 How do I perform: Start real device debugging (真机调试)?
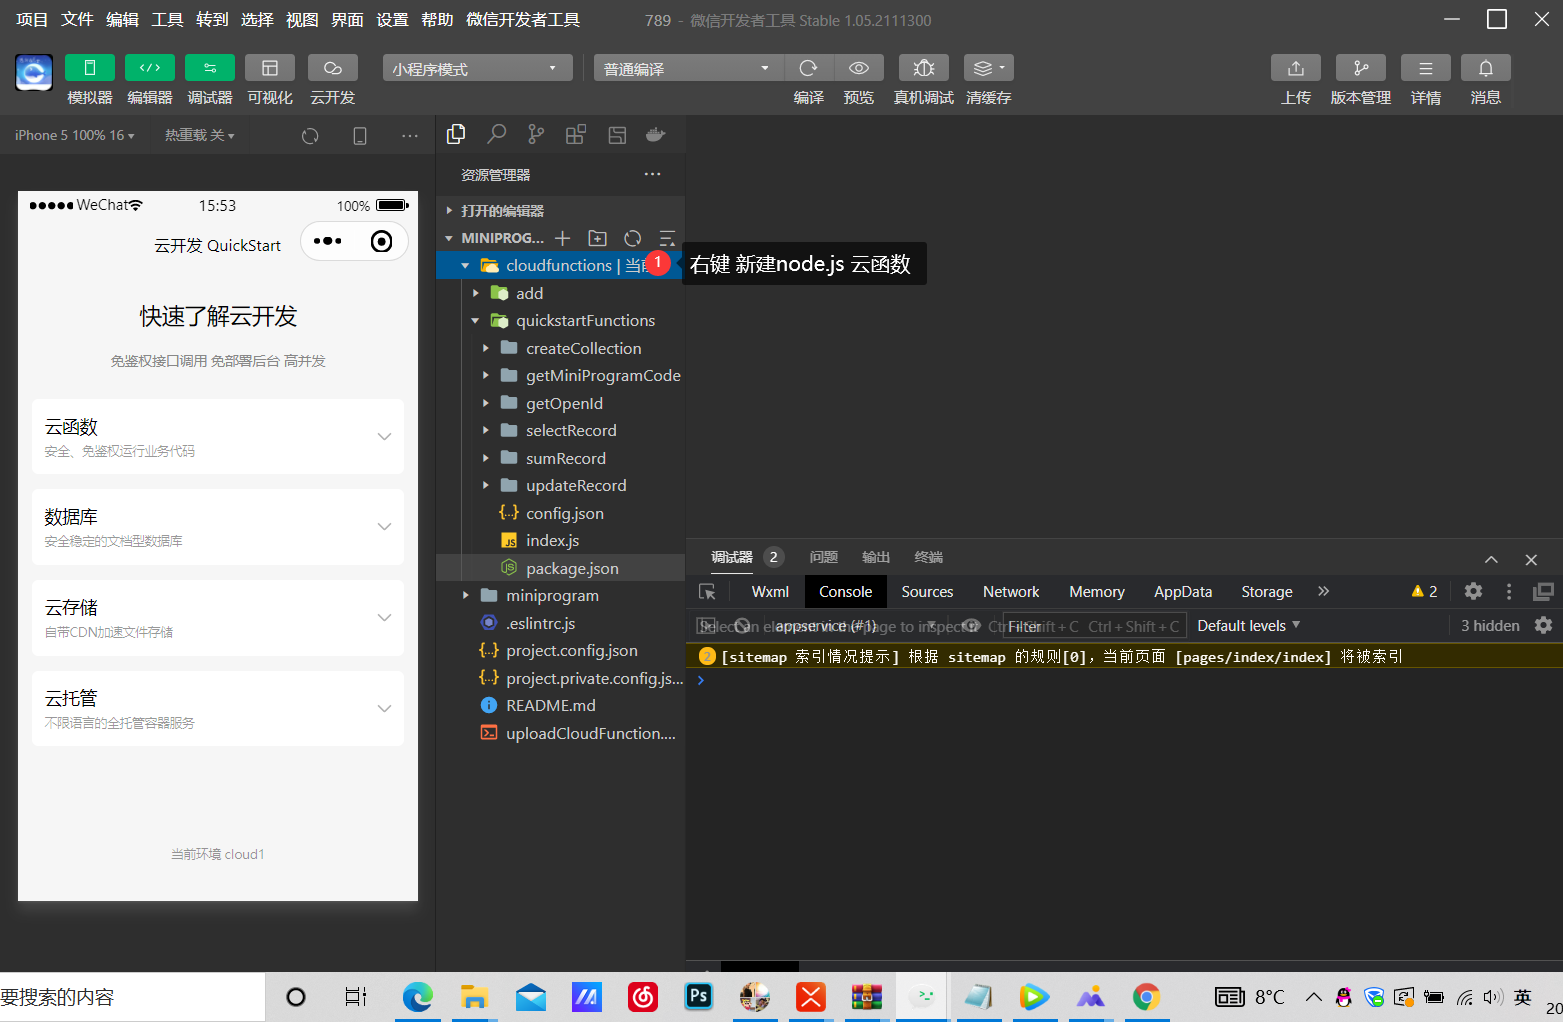pos(924,68)
